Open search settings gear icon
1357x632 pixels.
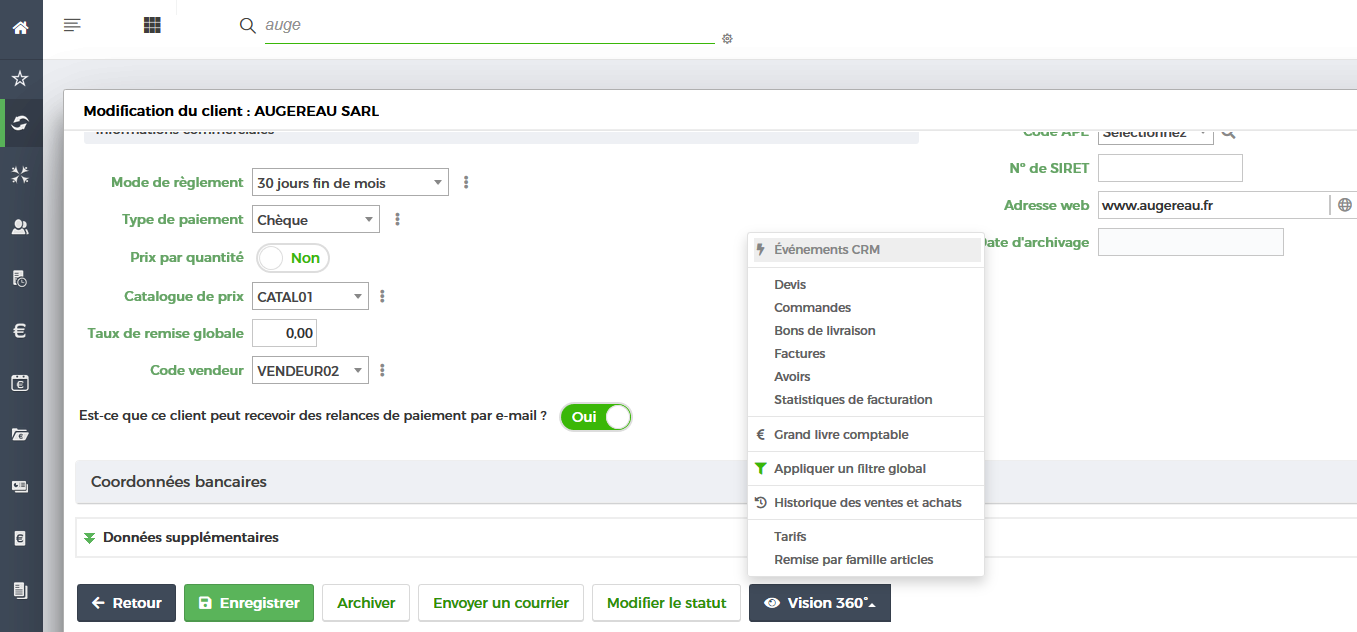coord(727,39)
